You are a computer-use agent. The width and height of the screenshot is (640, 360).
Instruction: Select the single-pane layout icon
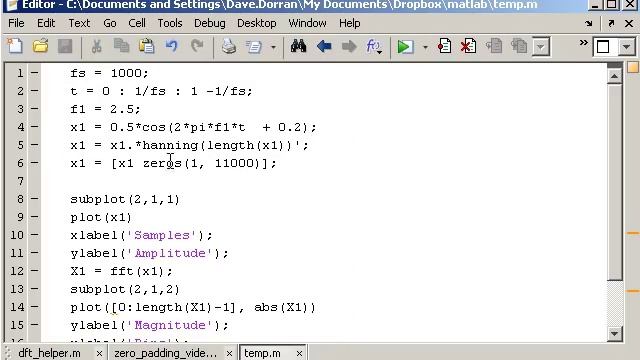pyautogui.click(x=603, y=47)
